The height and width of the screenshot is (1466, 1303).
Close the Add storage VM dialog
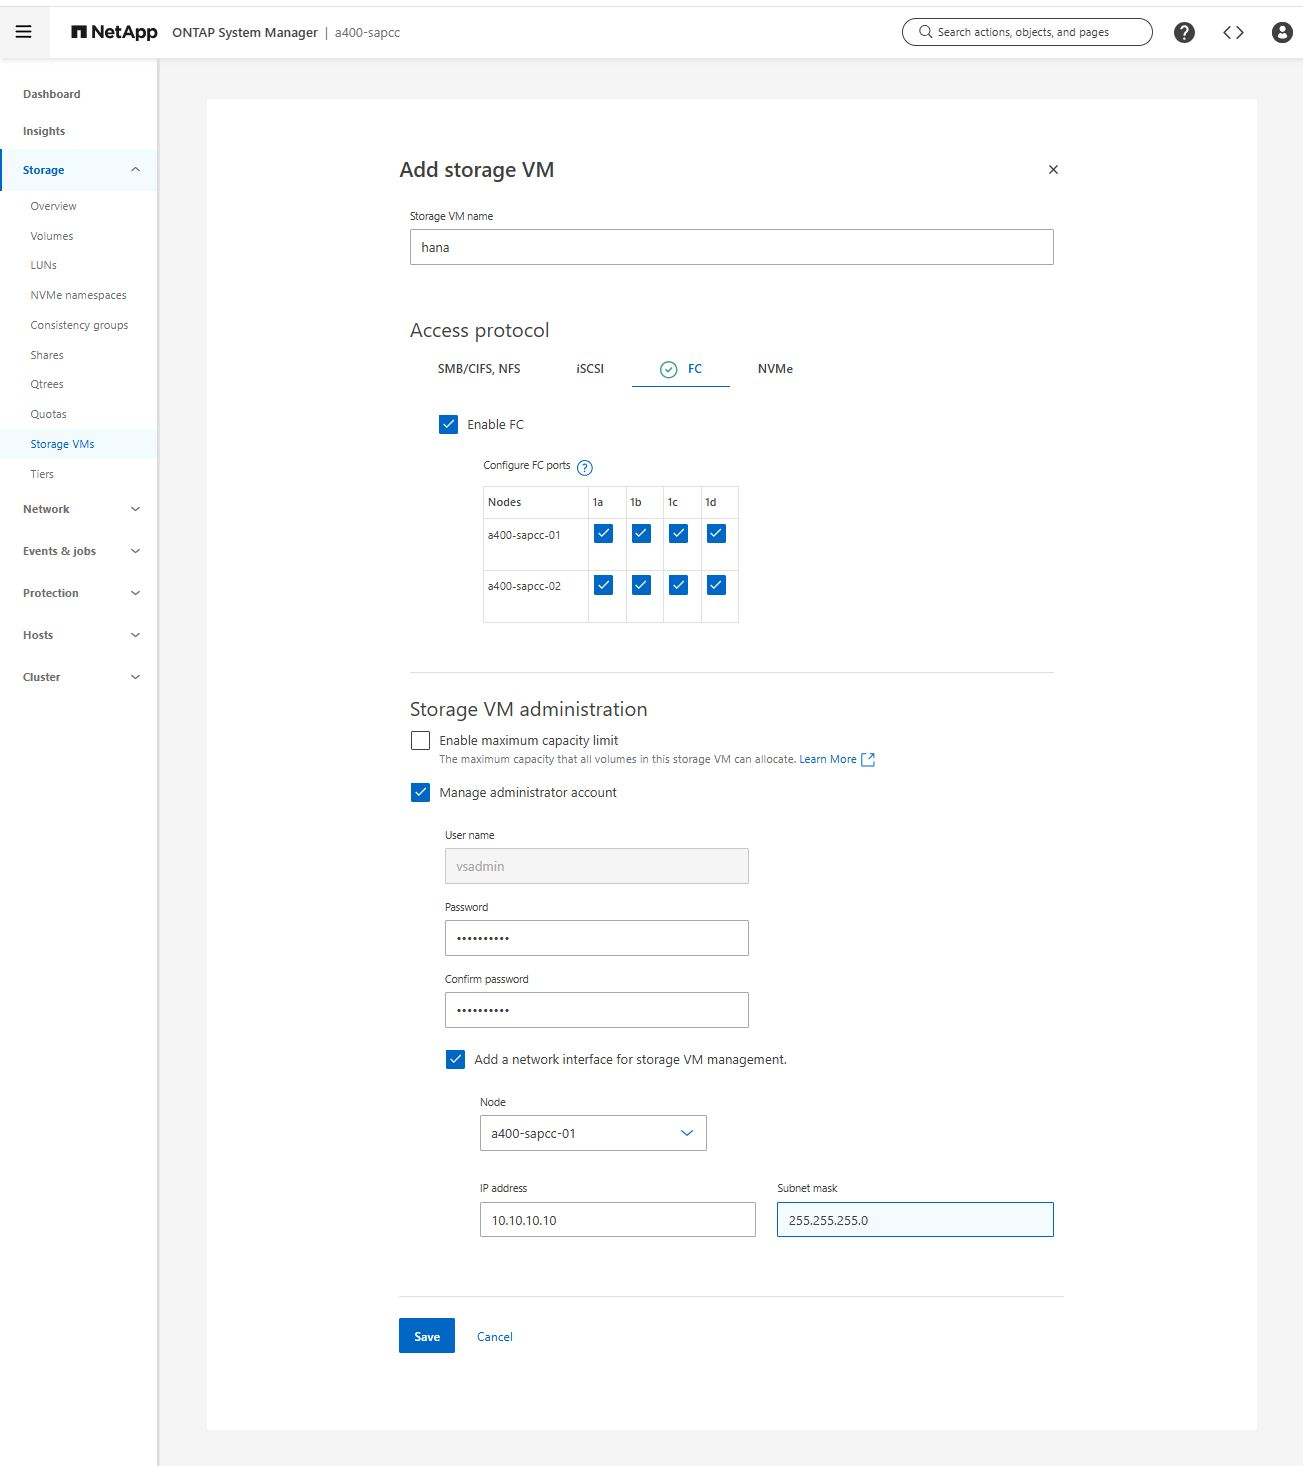(1053, 170)
